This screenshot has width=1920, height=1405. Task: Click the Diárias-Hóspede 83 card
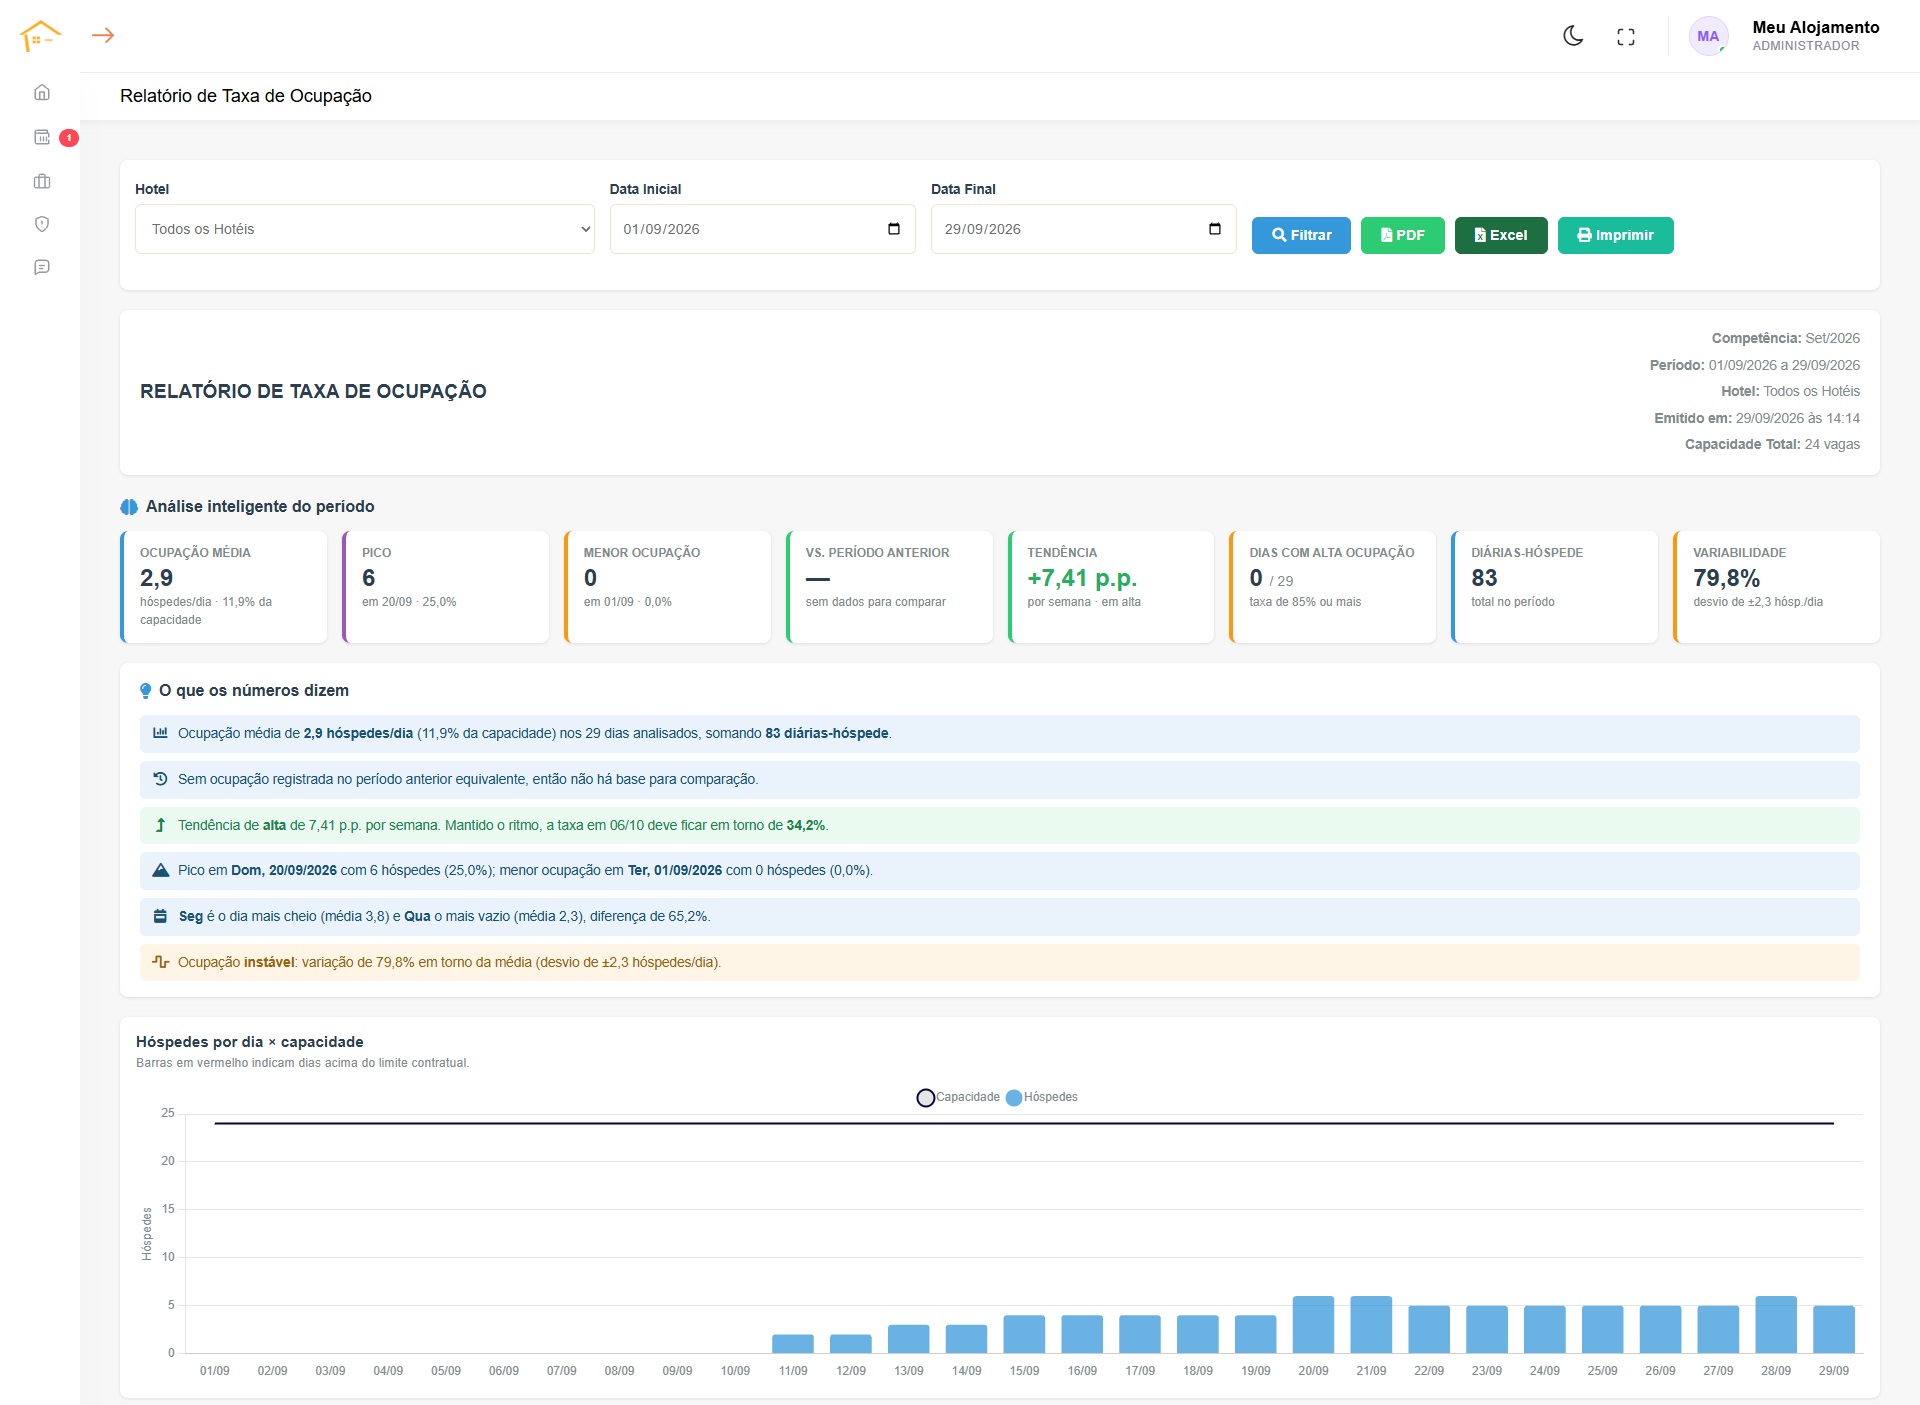(x=1554, y=587)
